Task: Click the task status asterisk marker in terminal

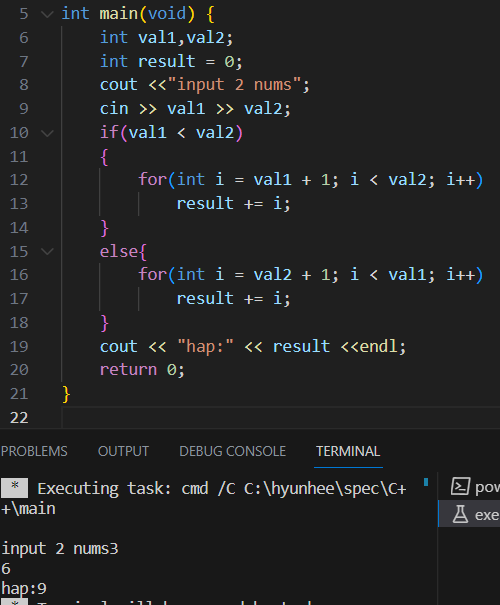Action: tap(15, 488)
